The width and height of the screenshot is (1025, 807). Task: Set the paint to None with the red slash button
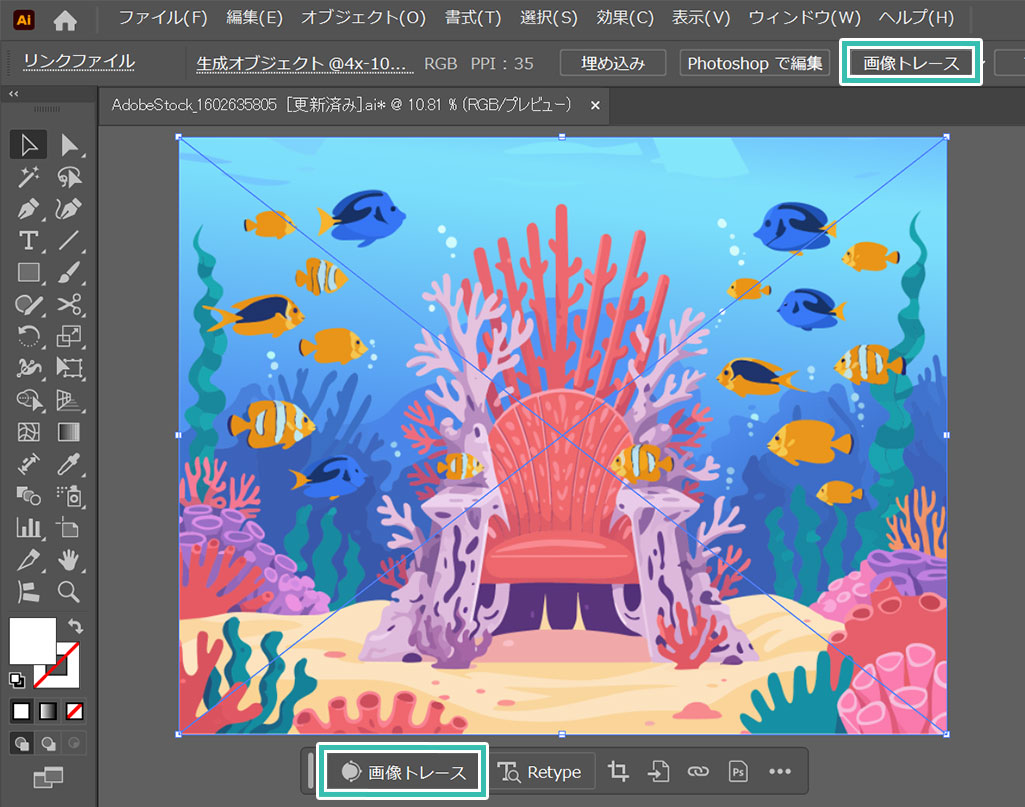74,711
